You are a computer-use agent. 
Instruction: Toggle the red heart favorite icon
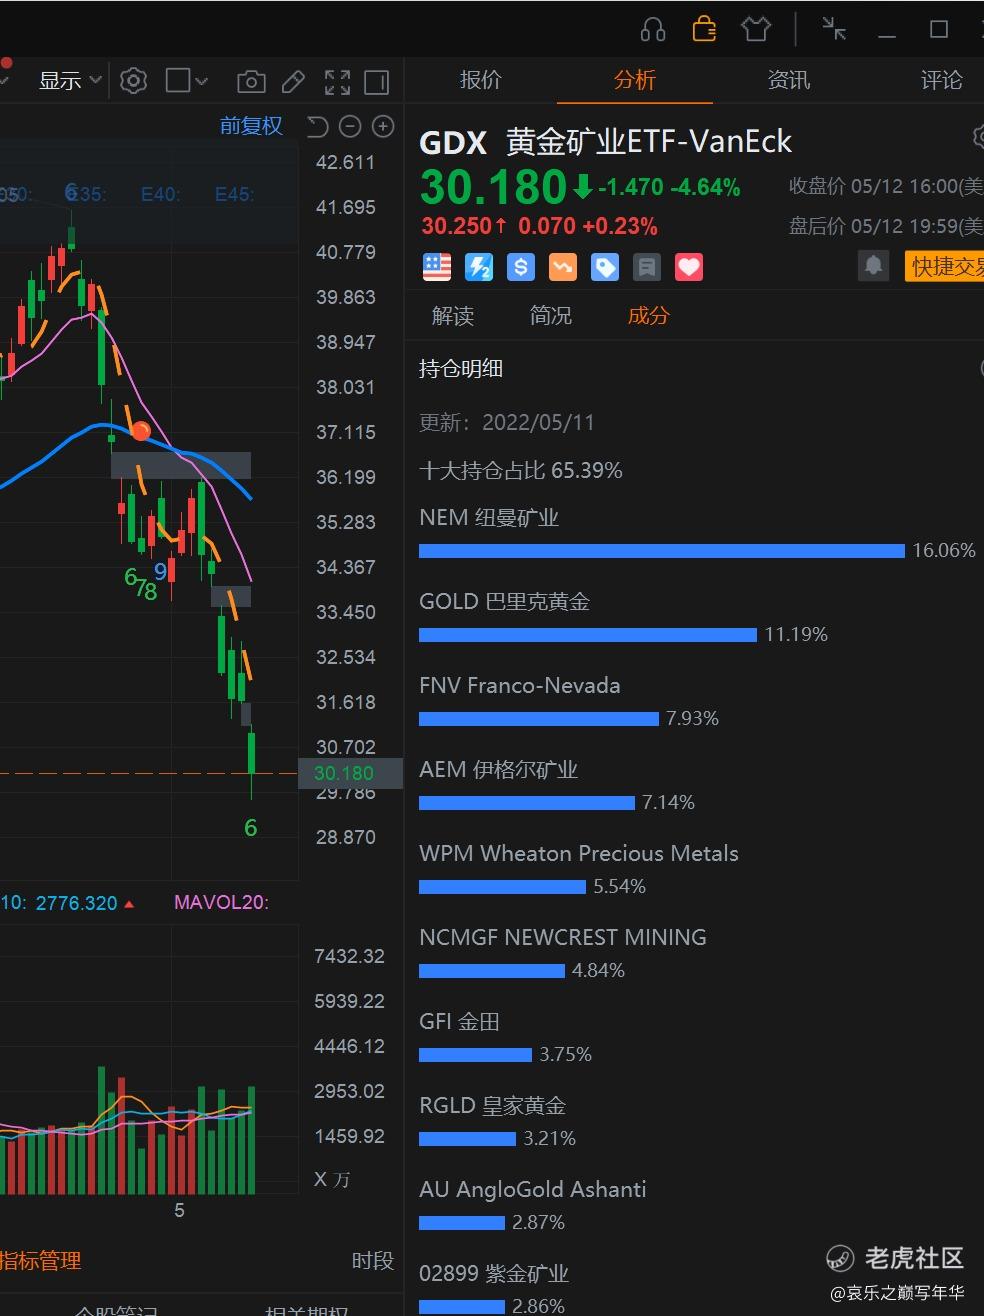tap(689, 267)
